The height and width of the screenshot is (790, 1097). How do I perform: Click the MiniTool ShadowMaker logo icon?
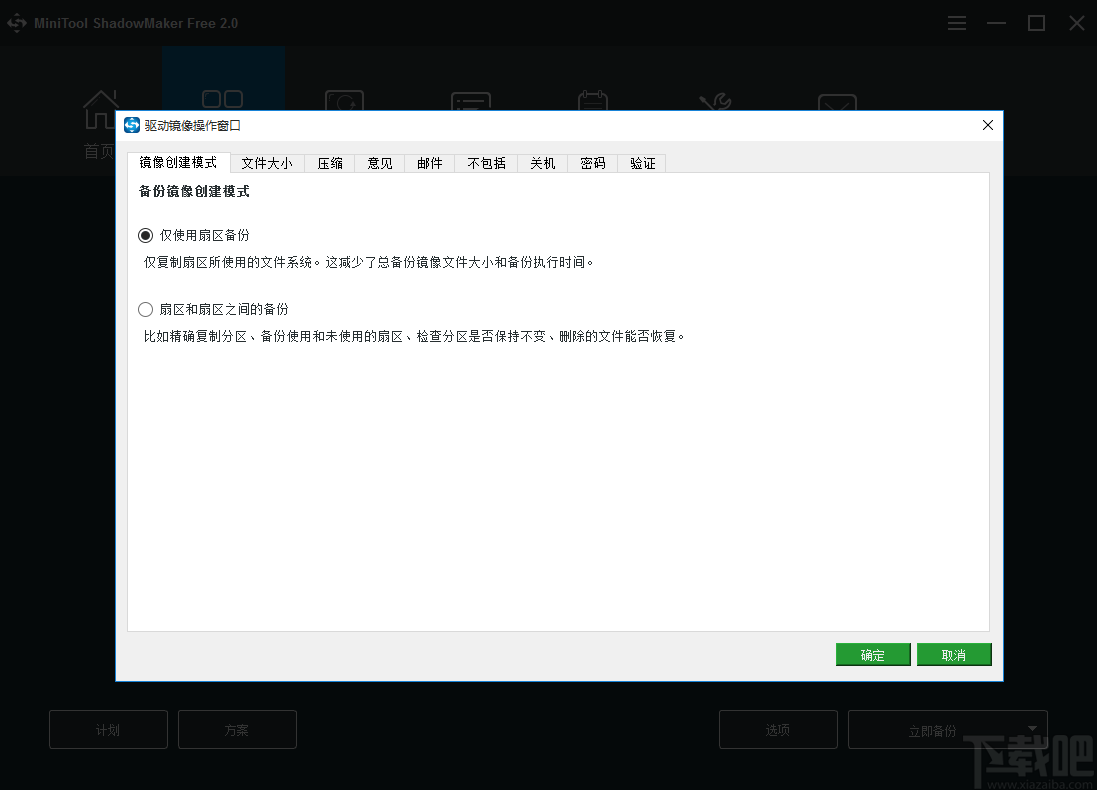[x=16, y=22]
